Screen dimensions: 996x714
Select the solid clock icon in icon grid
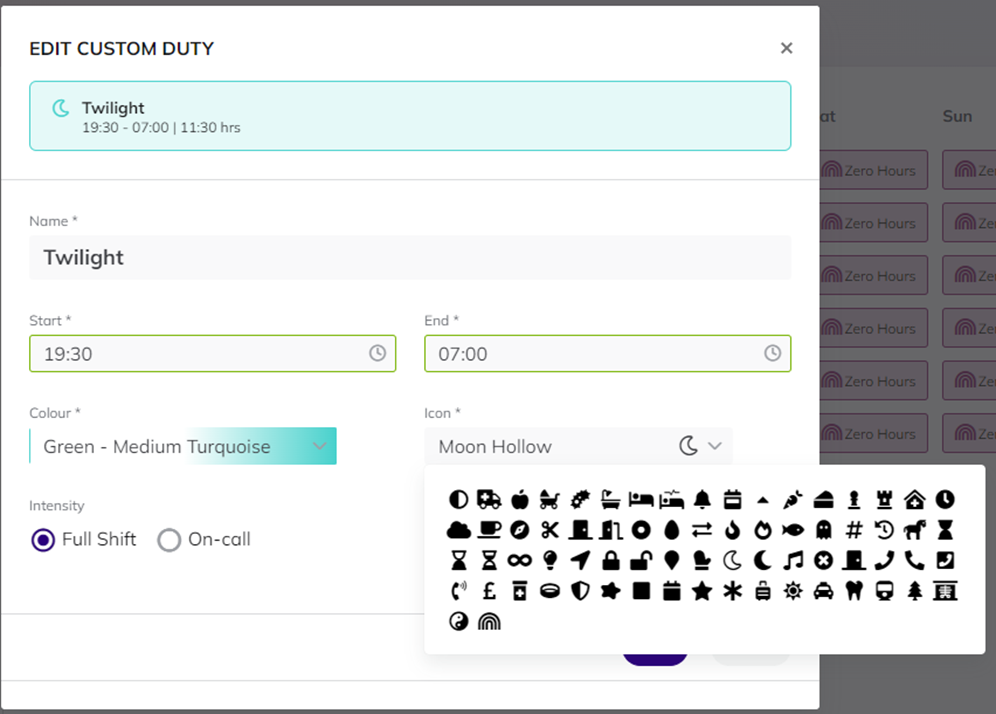(x=945, y=500)
